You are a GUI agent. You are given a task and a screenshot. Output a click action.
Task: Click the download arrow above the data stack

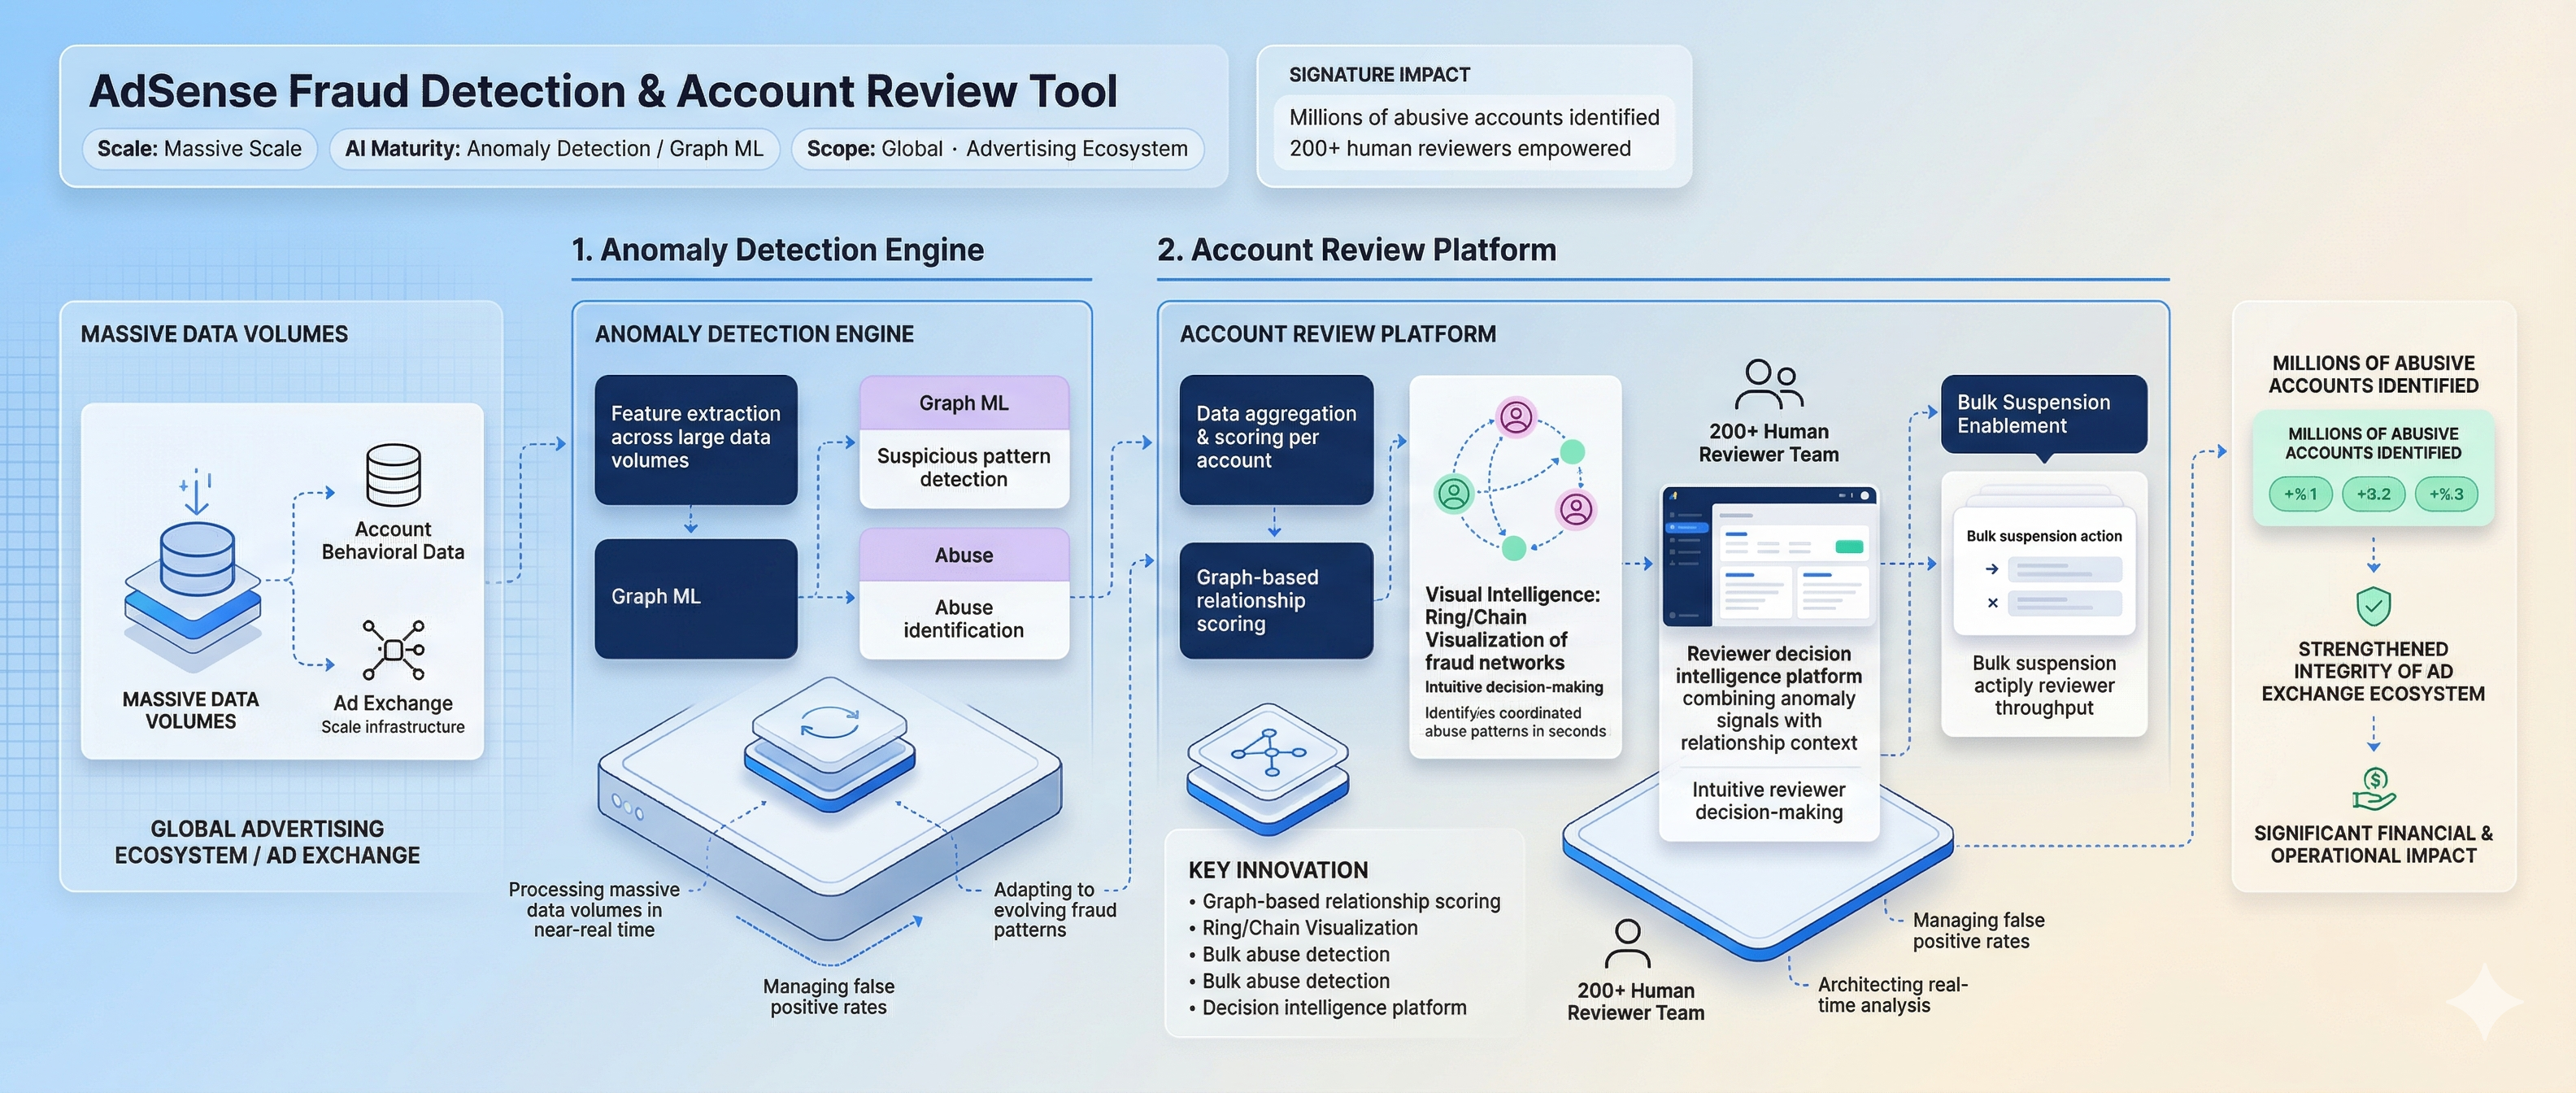[x=196, y=491]
